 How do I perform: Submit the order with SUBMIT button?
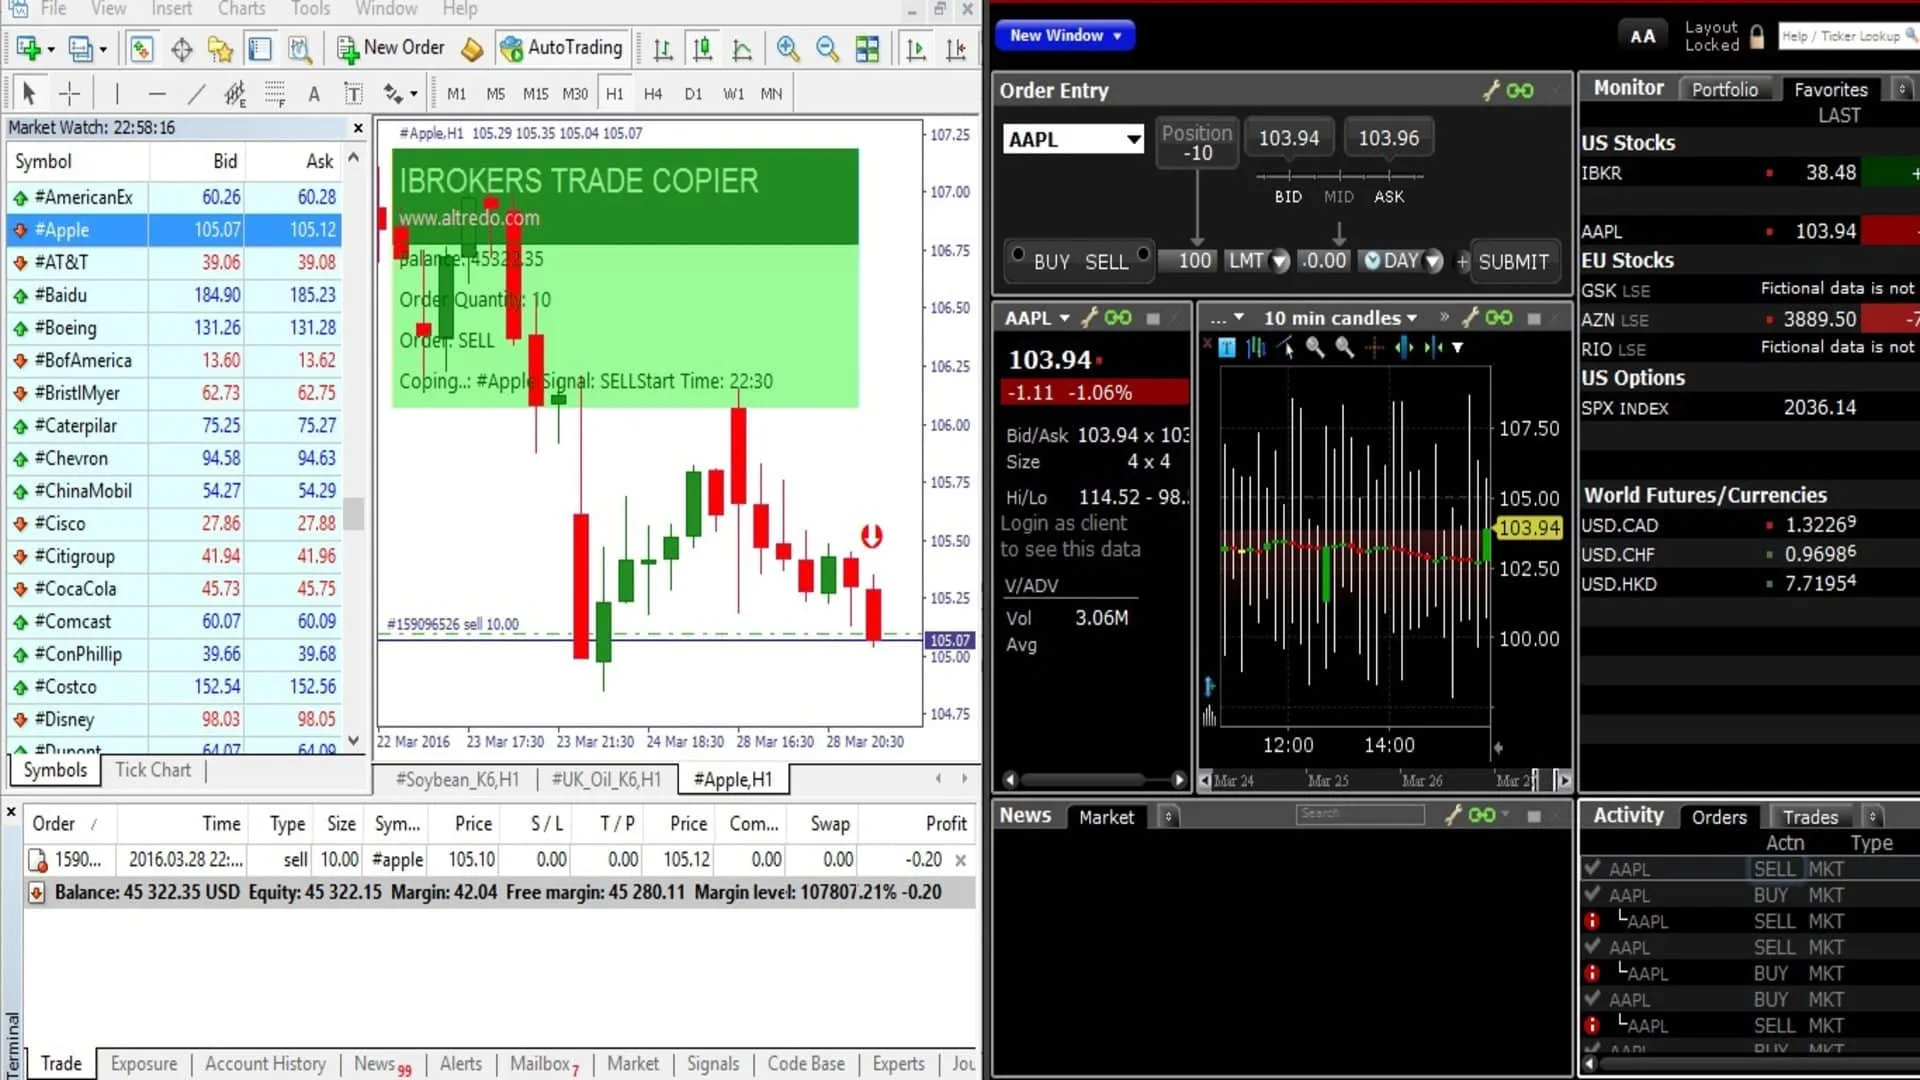pyautogui.click(x=1513, y=262)
